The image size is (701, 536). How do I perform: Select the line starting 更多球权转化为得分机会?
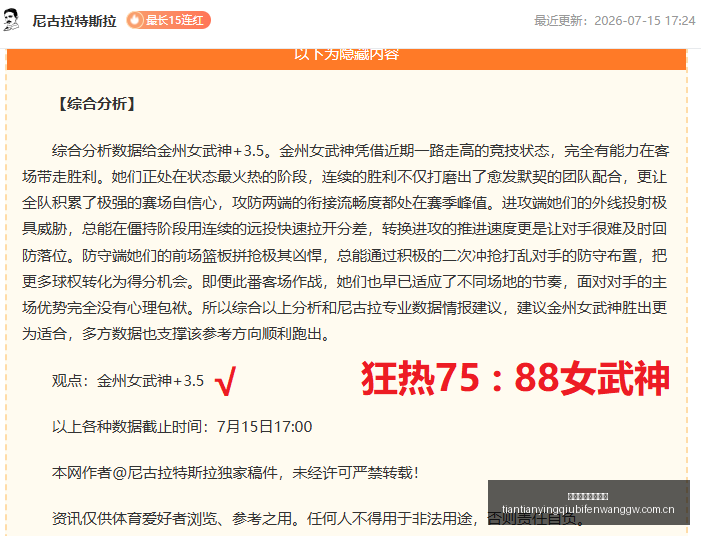pyautogui.click(x=345, y=282)
